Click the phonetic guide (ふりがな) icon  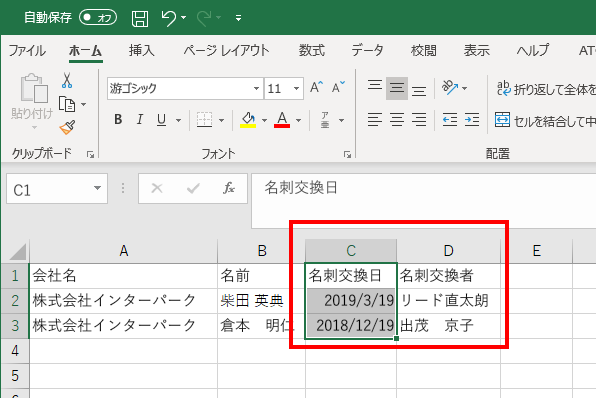pos(325,120)
